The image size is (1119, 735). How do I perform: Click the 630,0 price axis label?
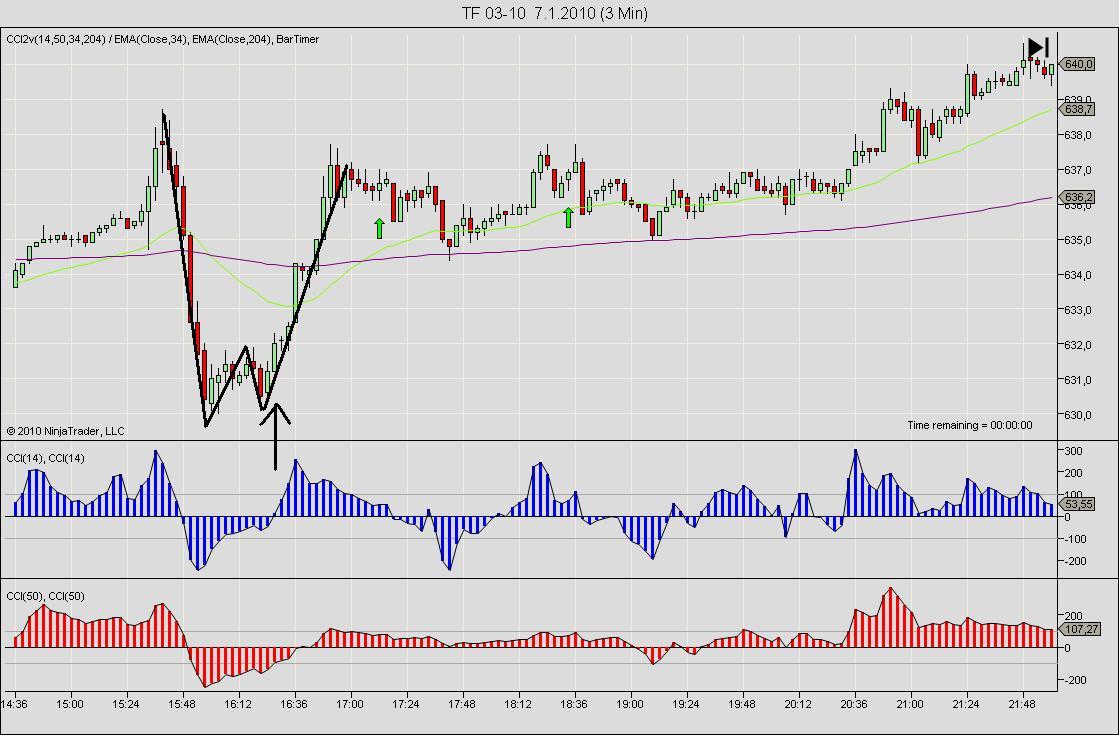coord(1078,415)
